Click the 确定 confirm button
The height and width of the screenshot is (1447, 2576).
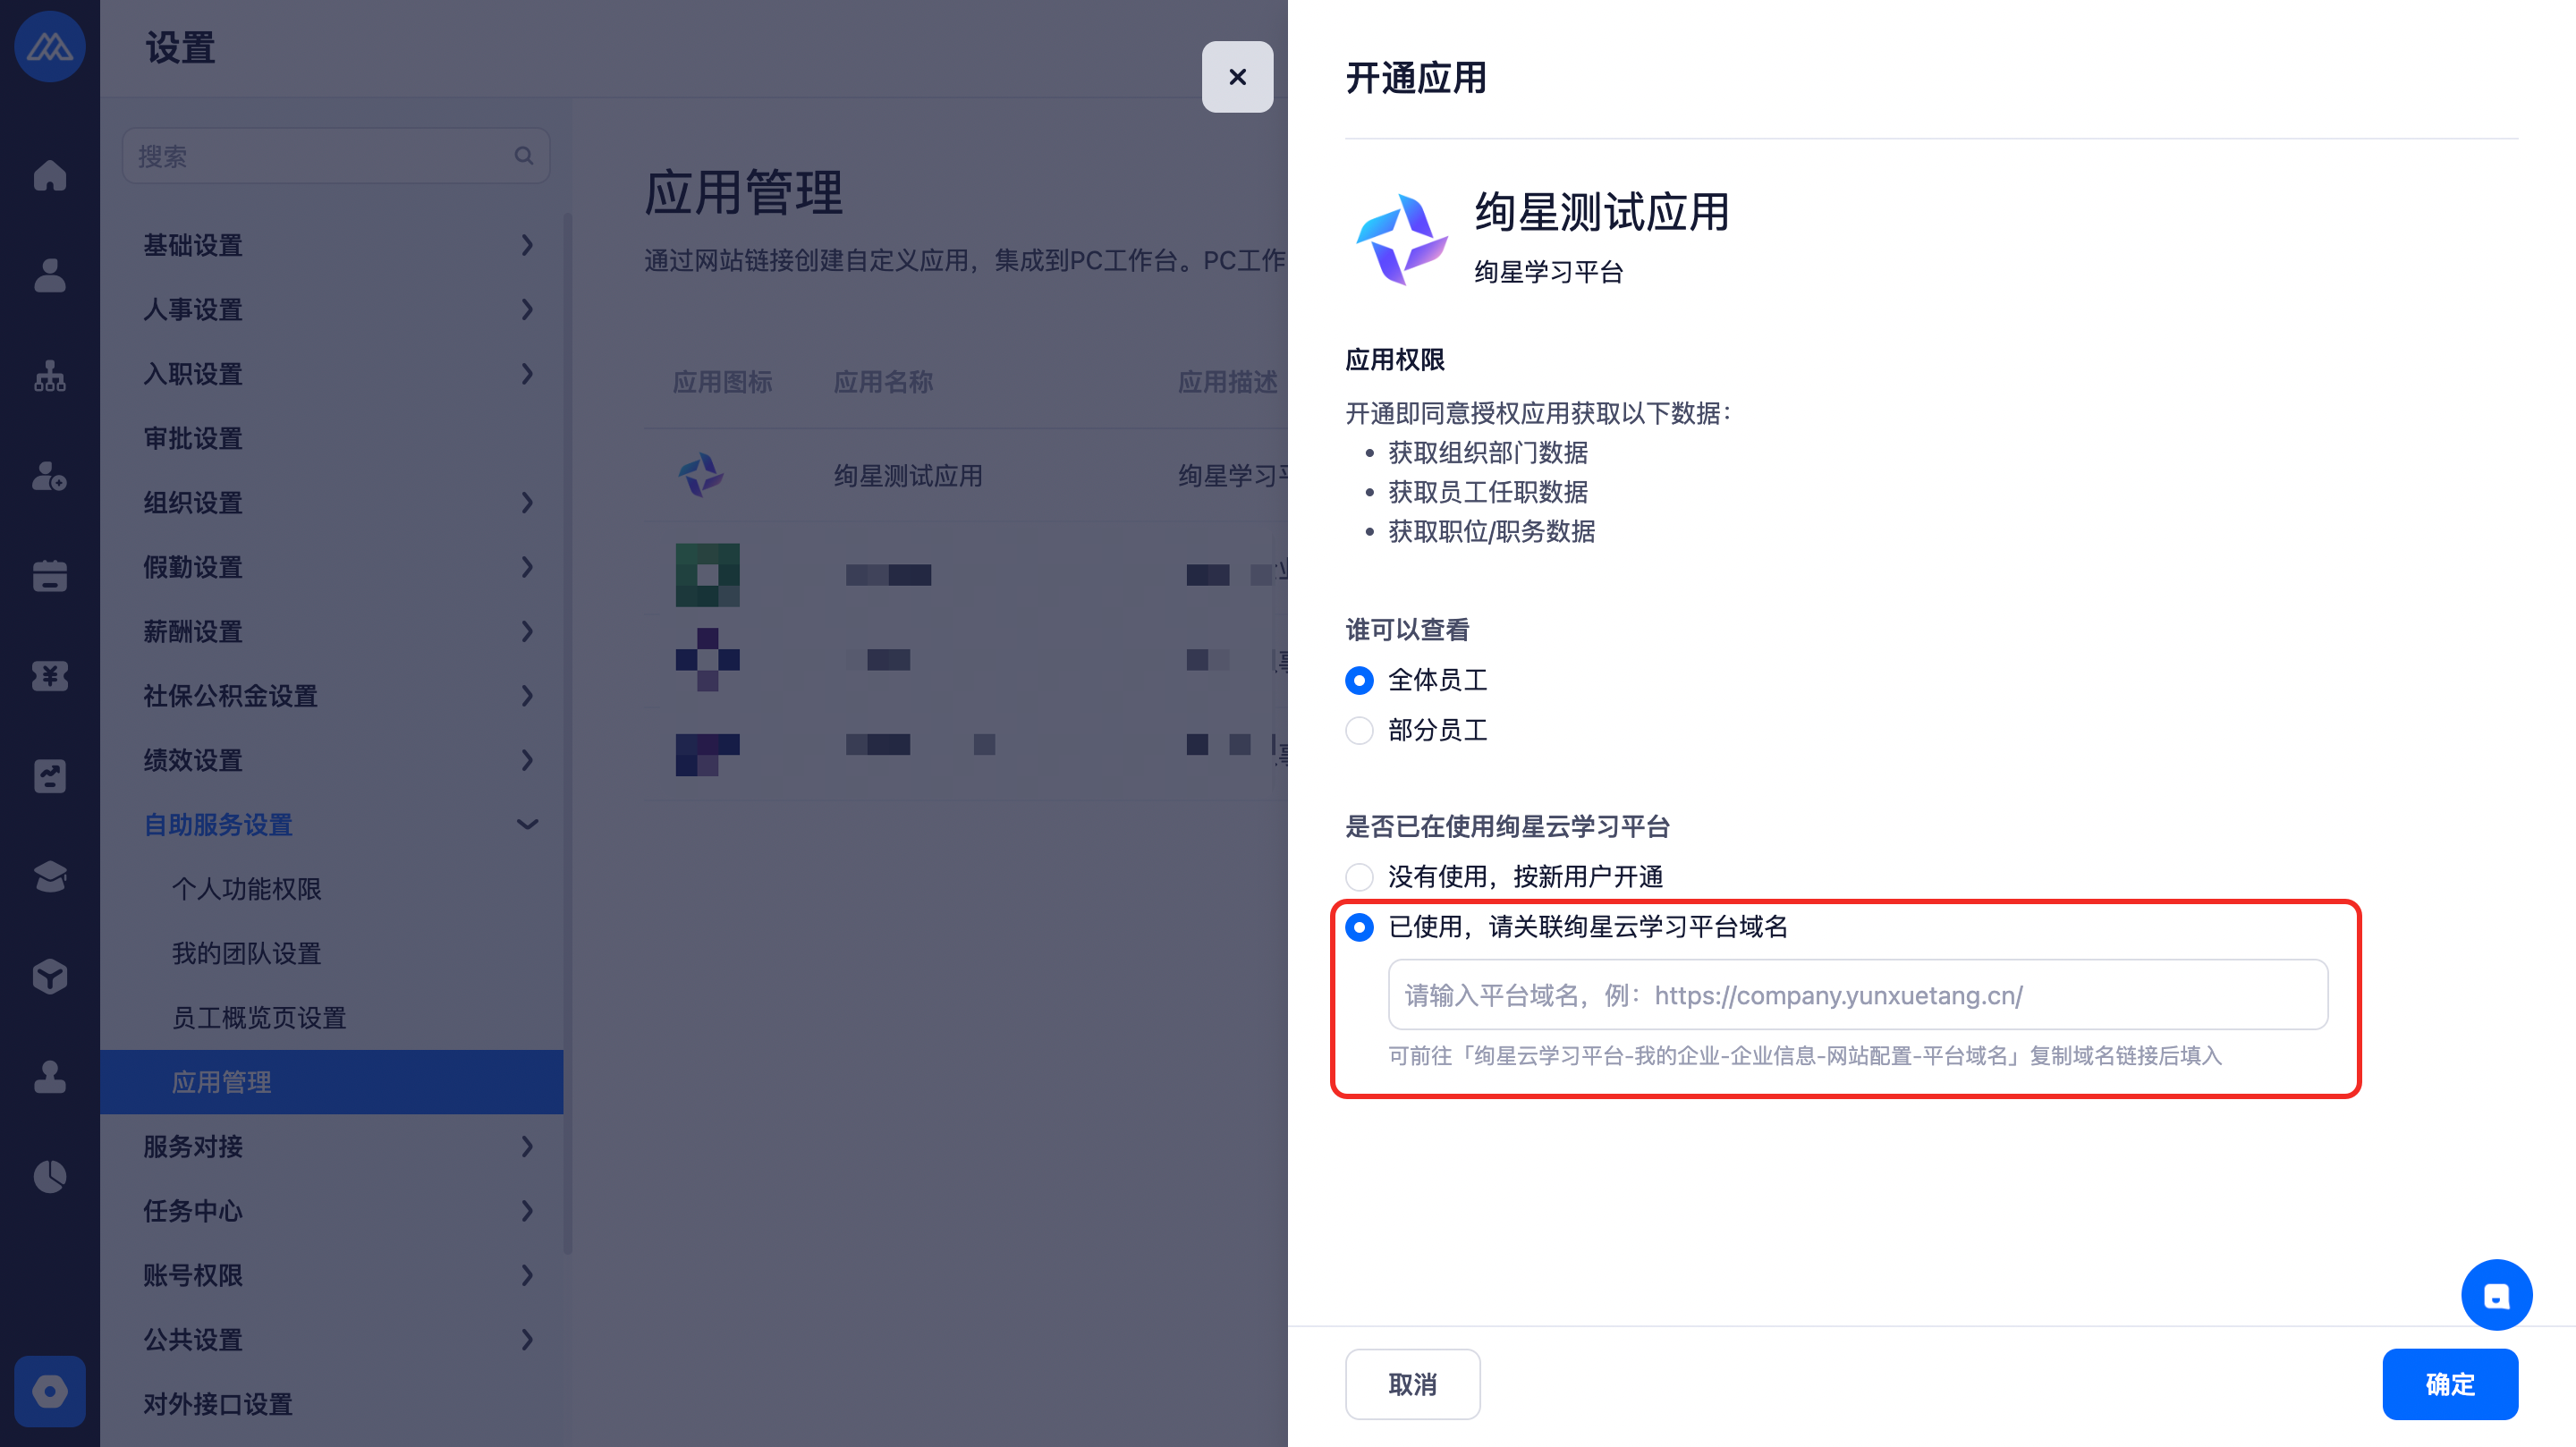tap(2450, 1384)
